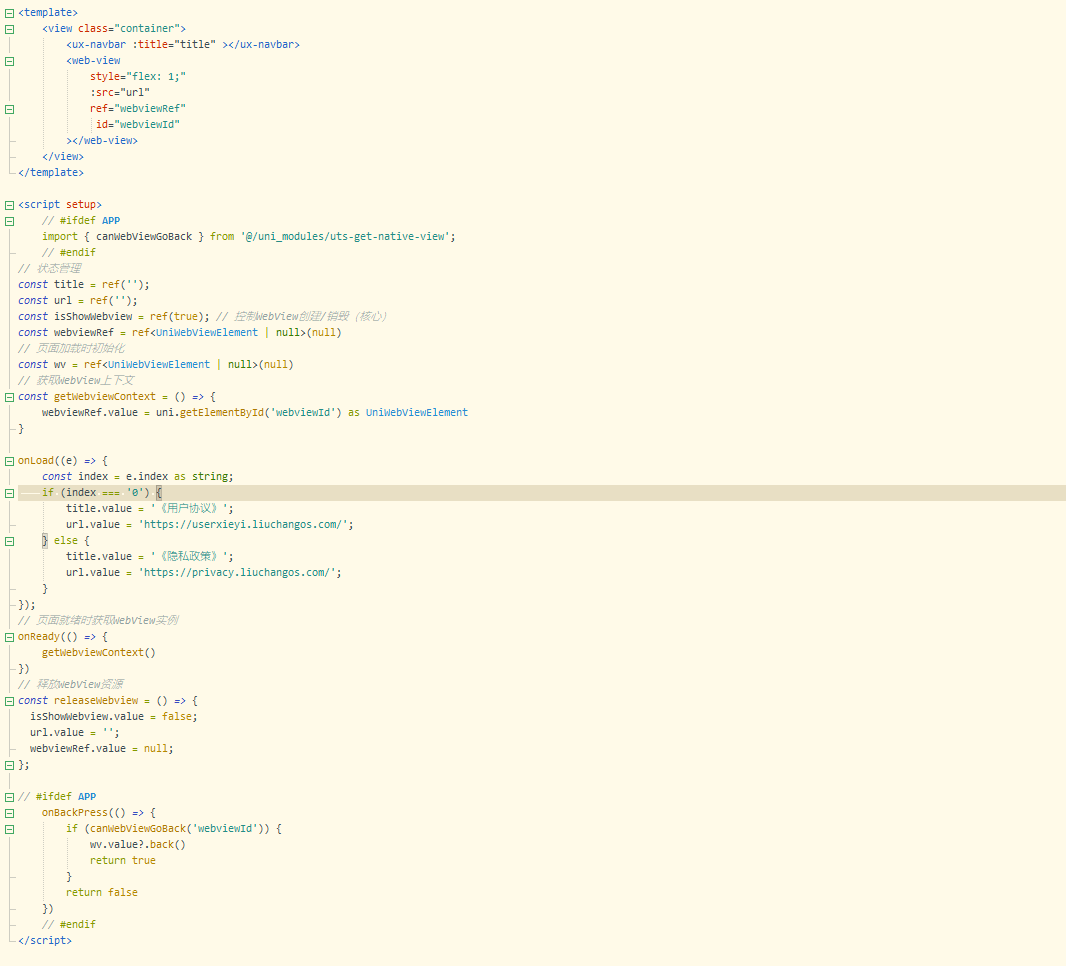Click the const url = ref('') line
Image resolution: width=1066 pixels, height=966 pixels.
point(78,300)
